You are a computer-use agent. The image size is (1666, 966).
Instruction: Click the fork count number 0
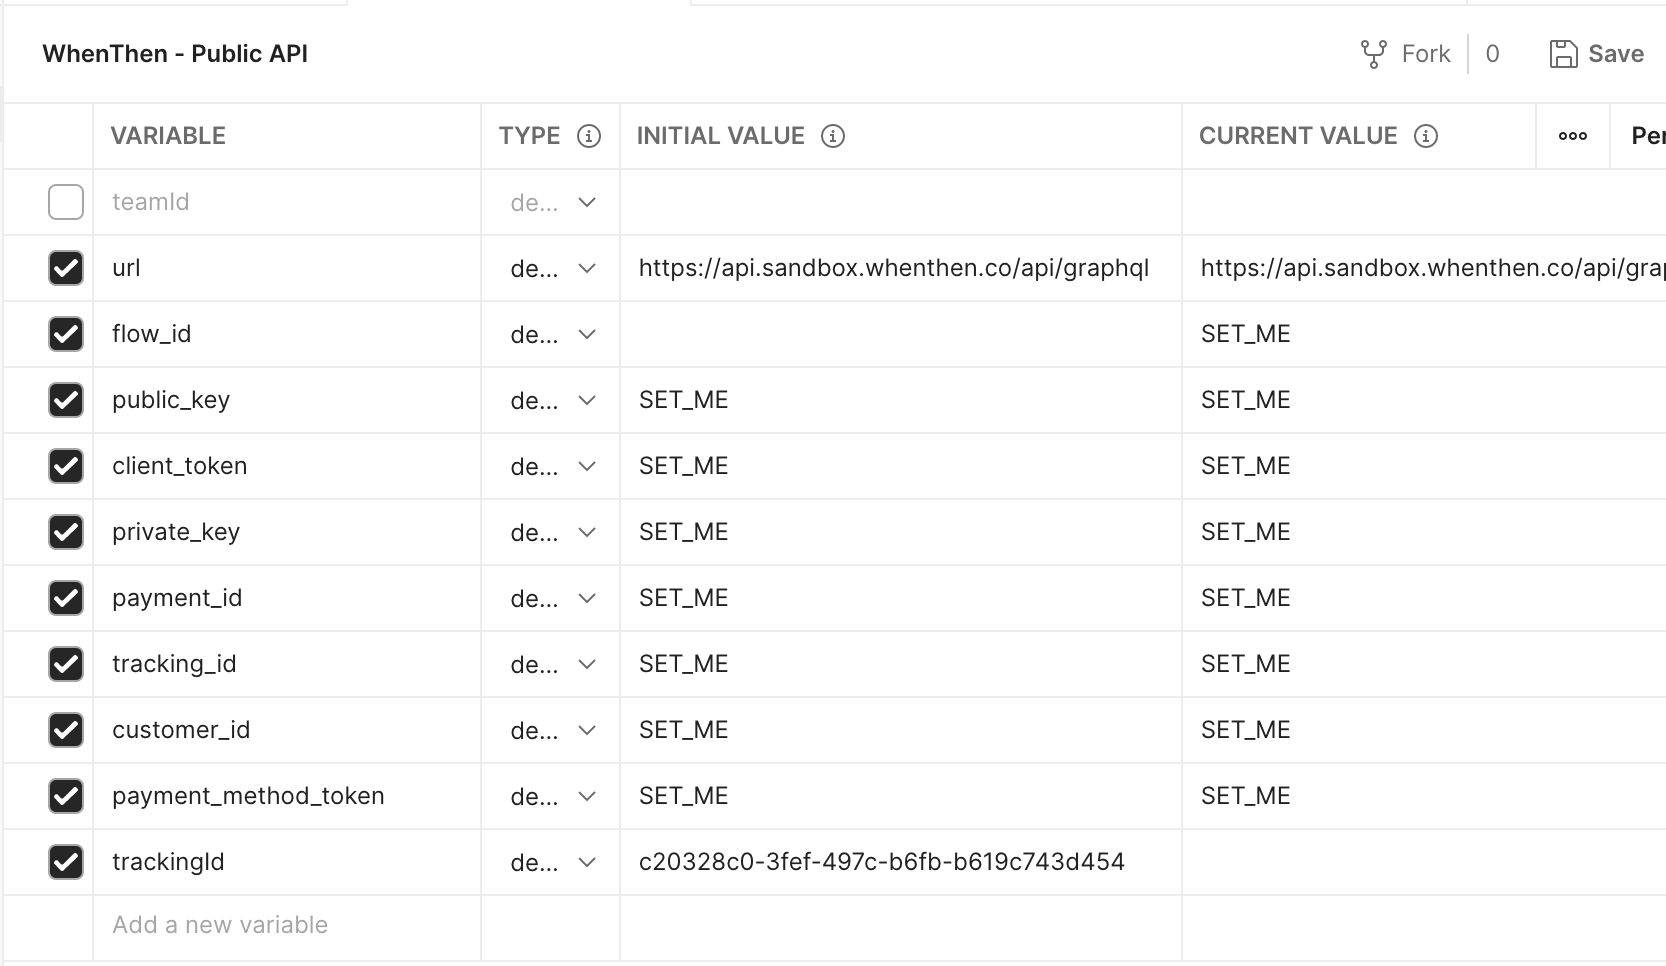tap(1492, 54)
